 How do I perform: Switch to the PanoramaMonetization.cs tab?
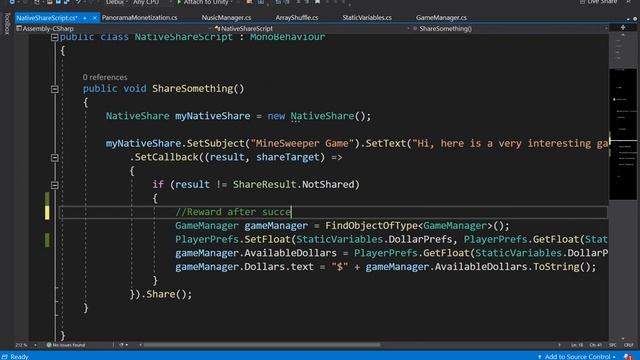click(x=140, y=18)
